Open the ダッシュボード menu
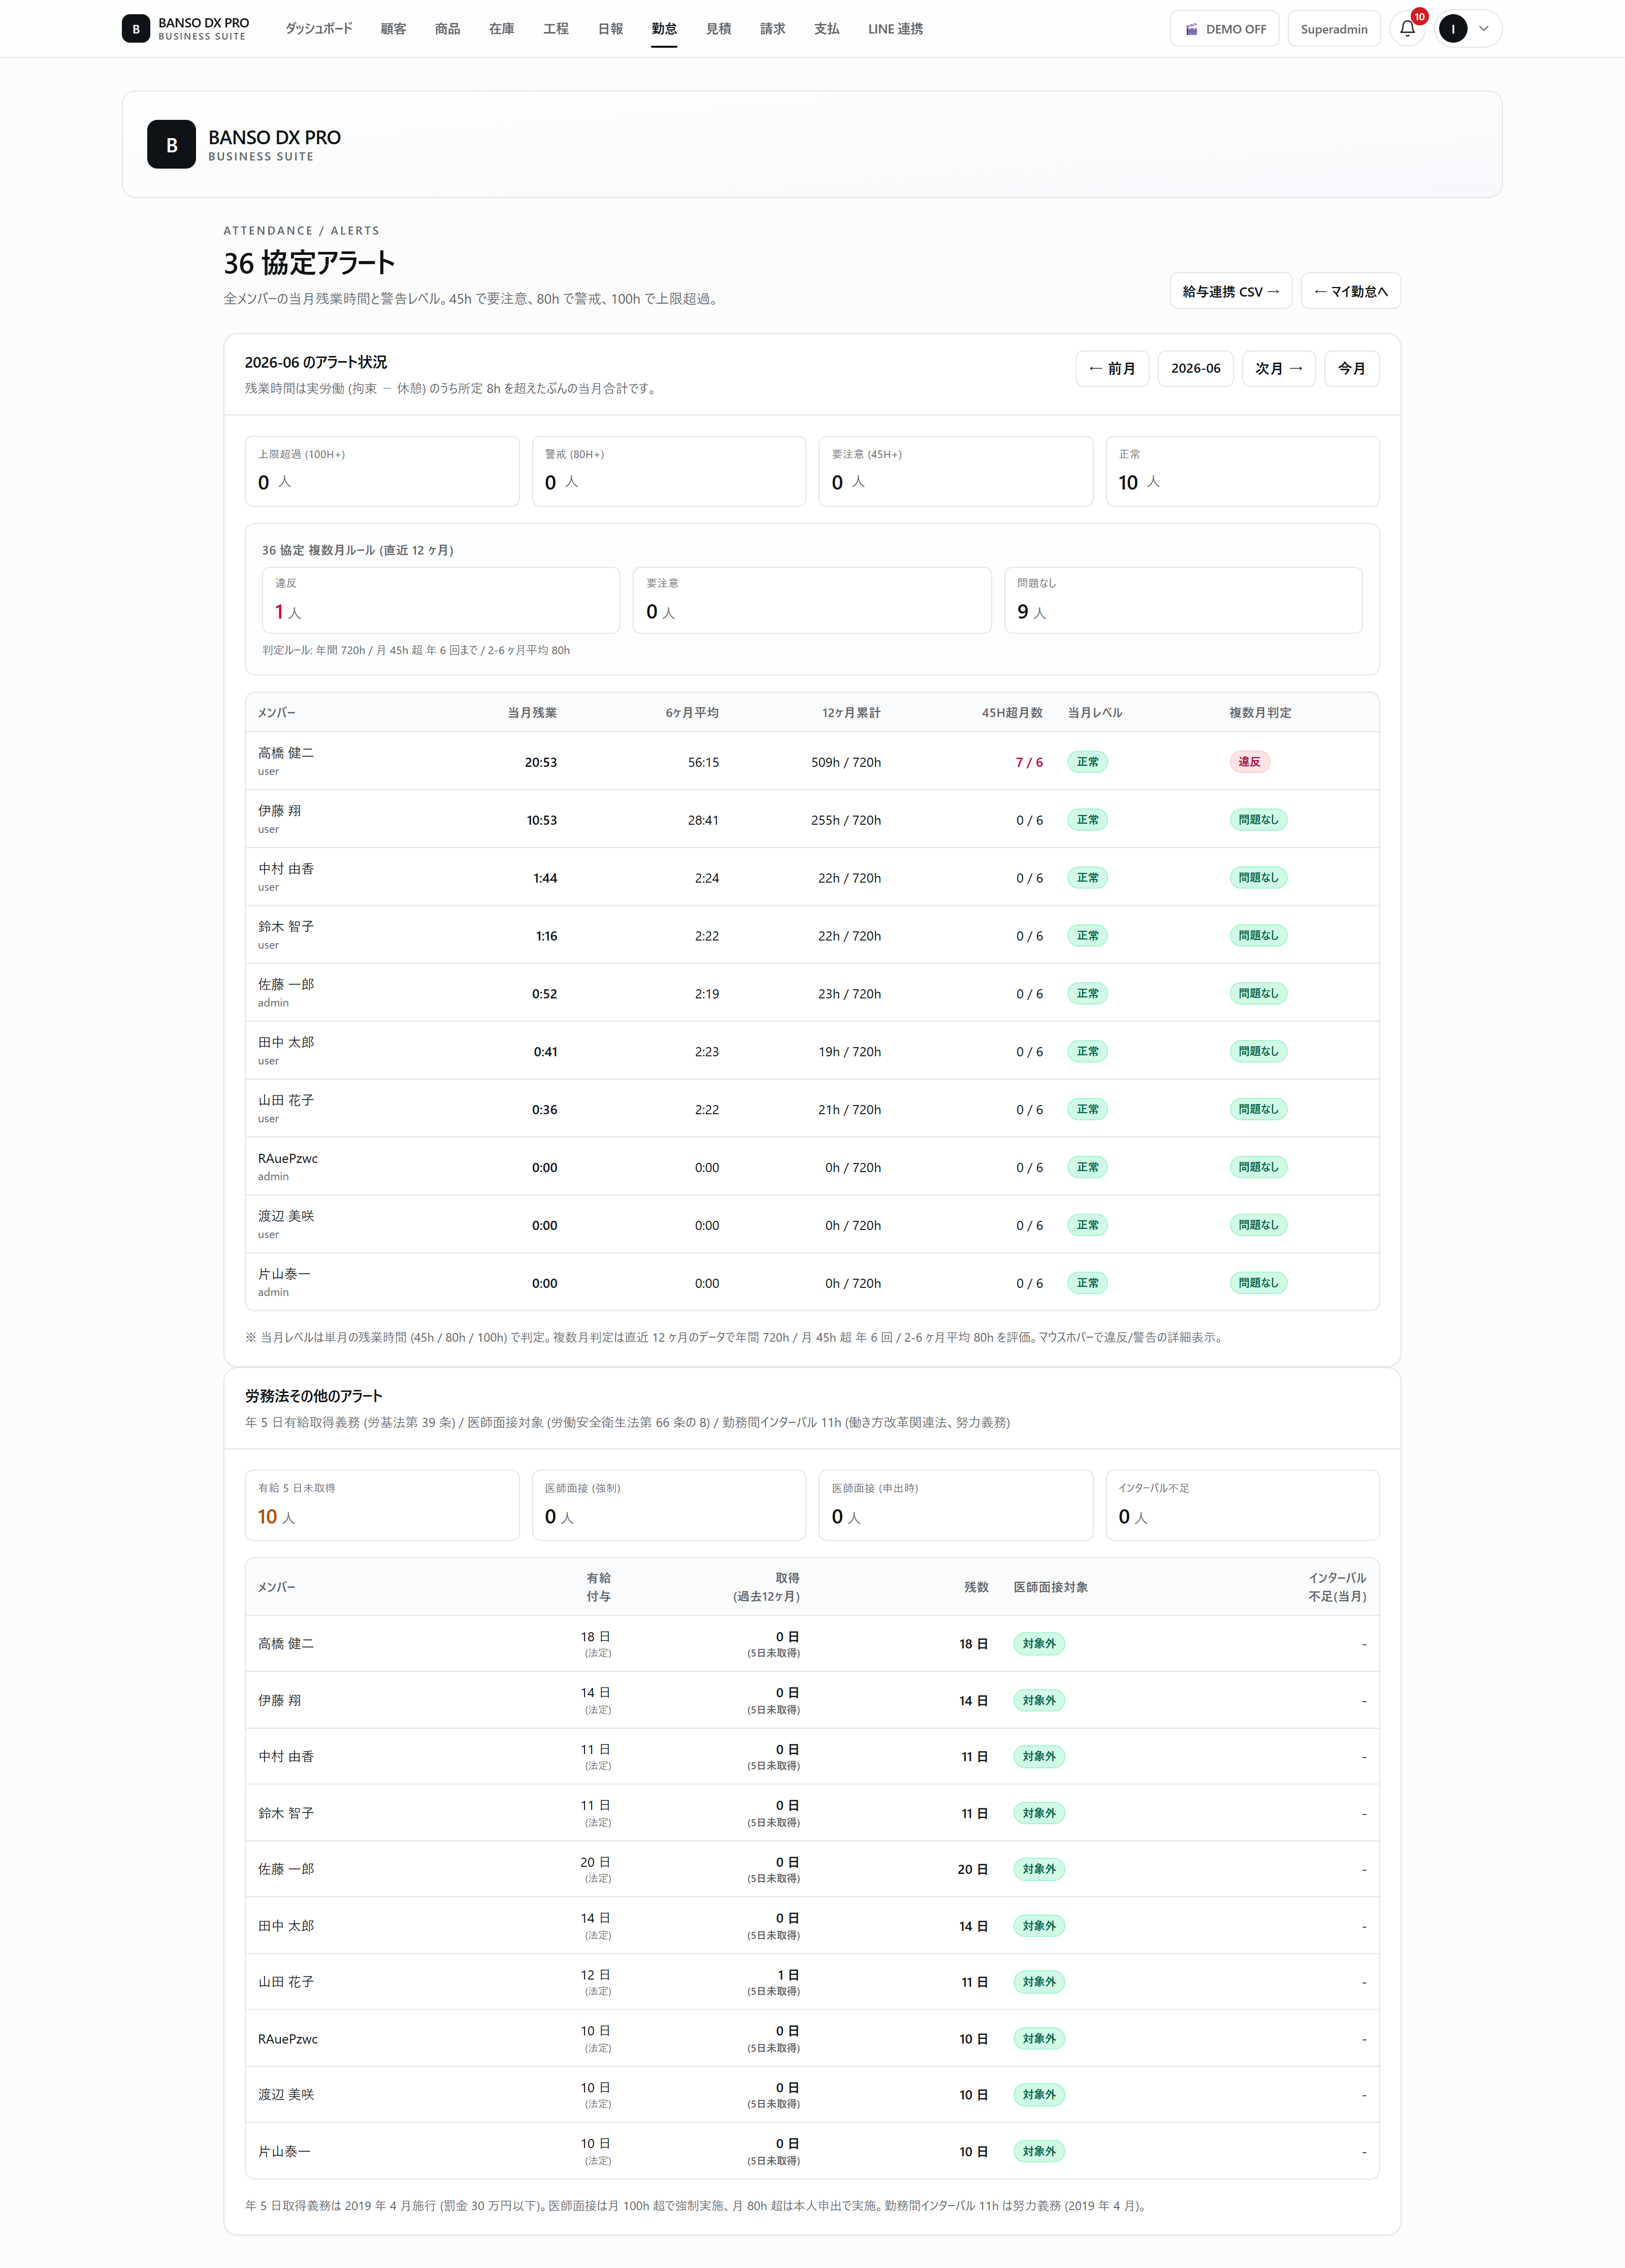This screenshot has height=2268, width=1625. point(319,29)
